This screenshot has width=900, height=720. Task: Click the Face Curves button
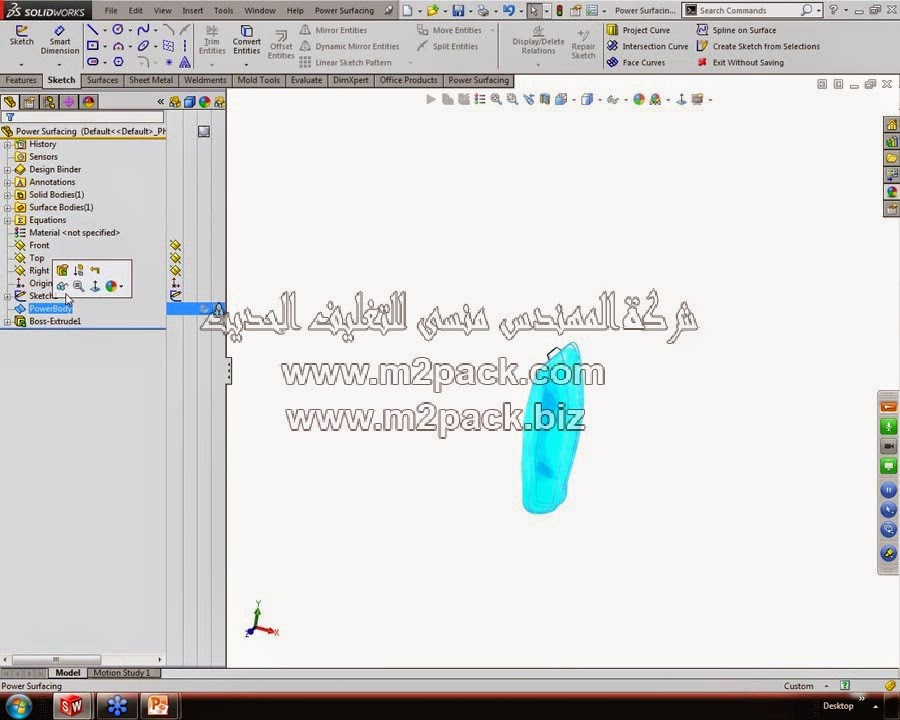(x=636, y=62)
